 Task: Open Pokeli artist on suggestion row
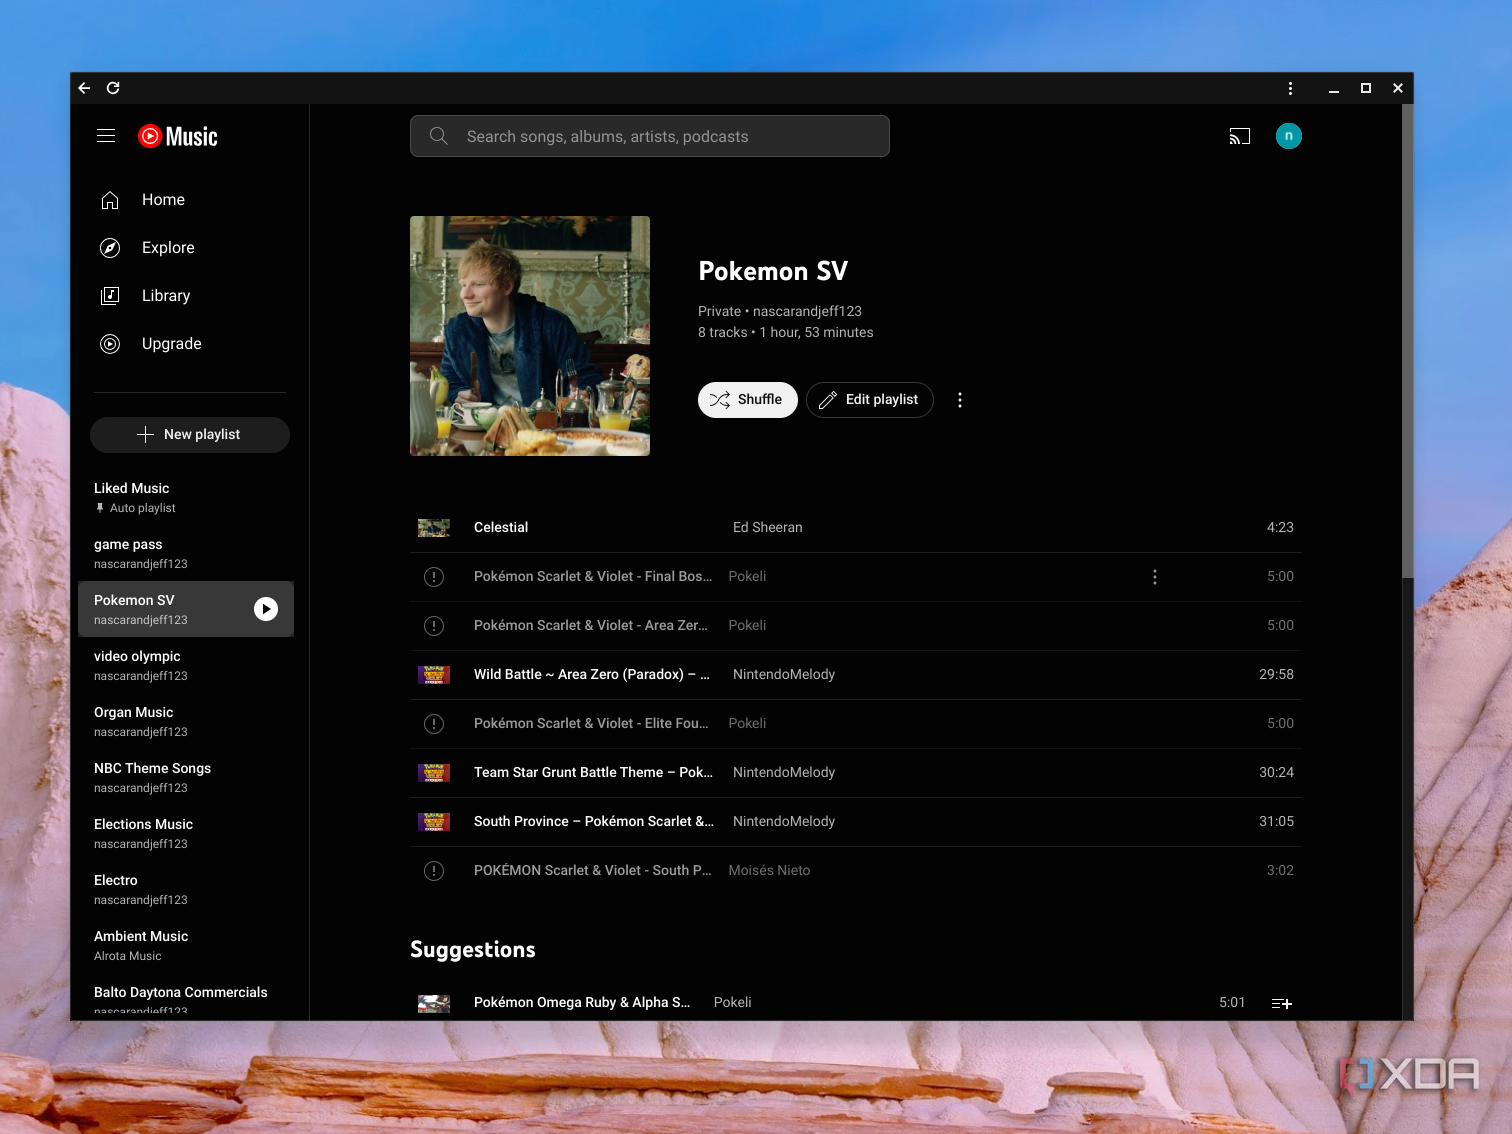point(732,1002)
